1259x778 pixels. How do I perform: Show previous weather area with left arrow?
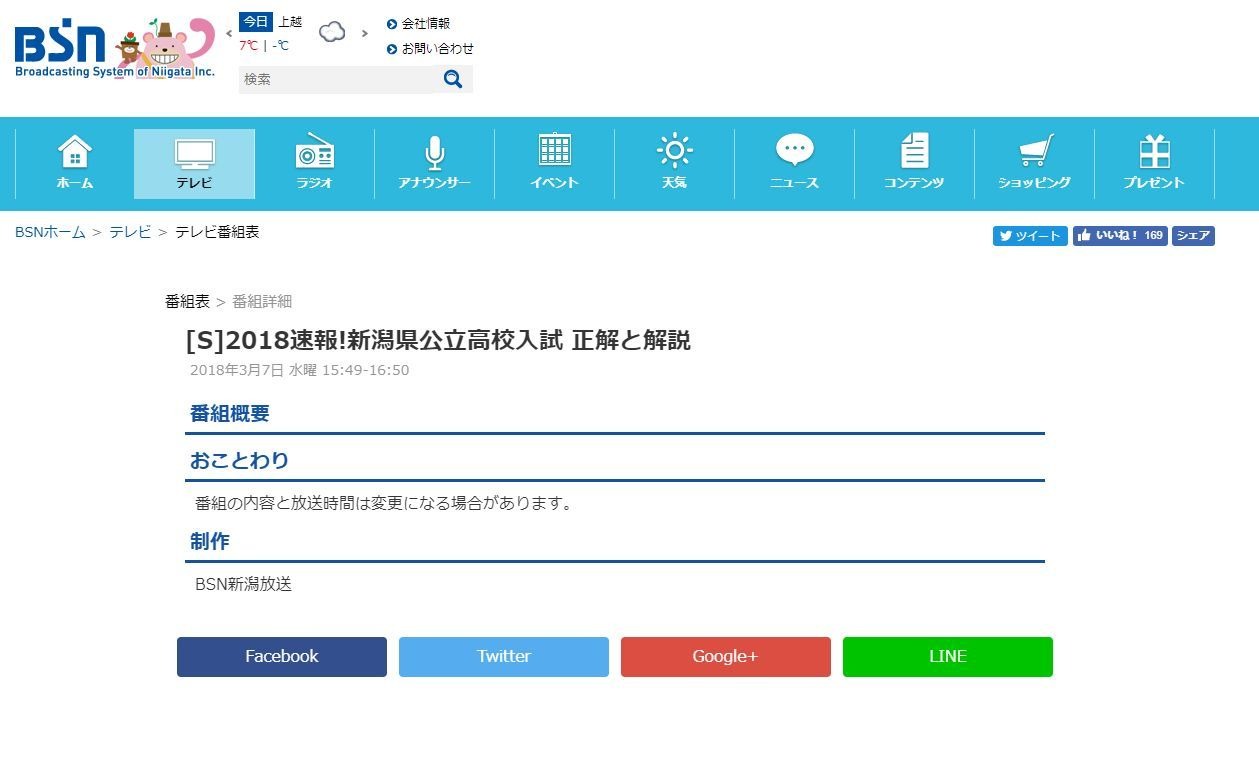coord(229,33)
